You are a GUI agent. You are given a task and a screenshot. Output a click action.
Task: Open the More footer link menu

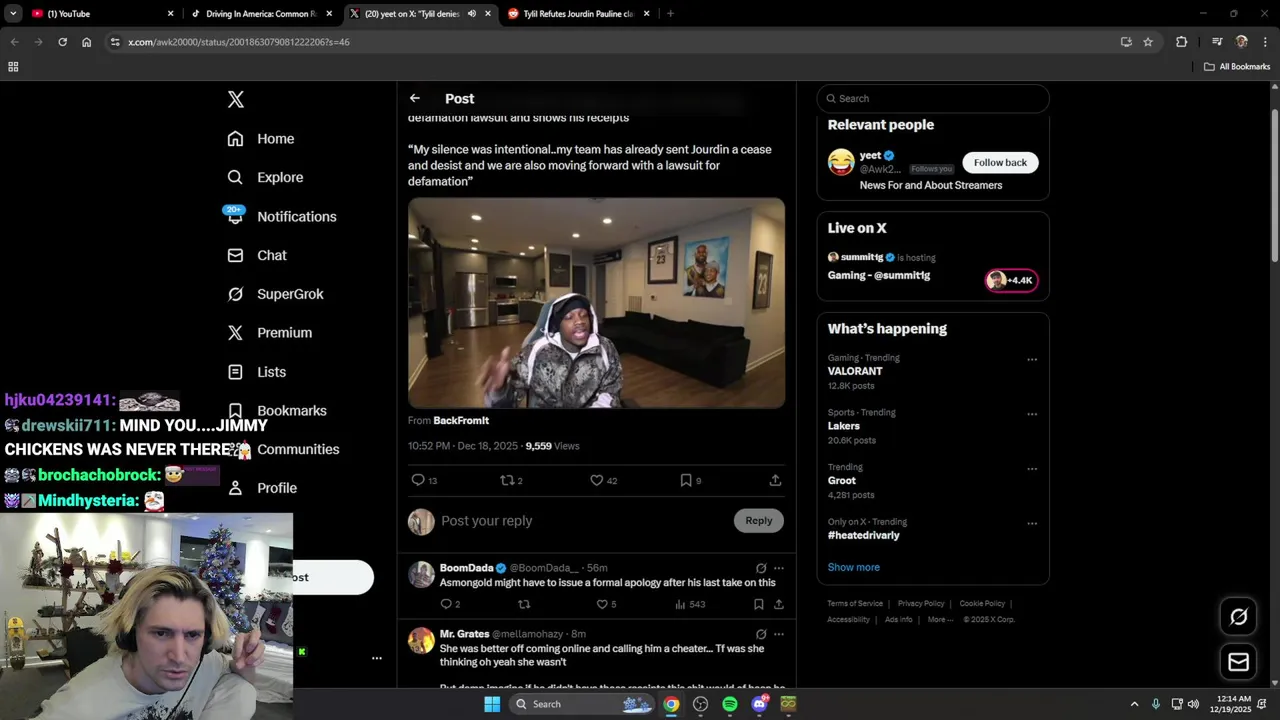(940, 619)
